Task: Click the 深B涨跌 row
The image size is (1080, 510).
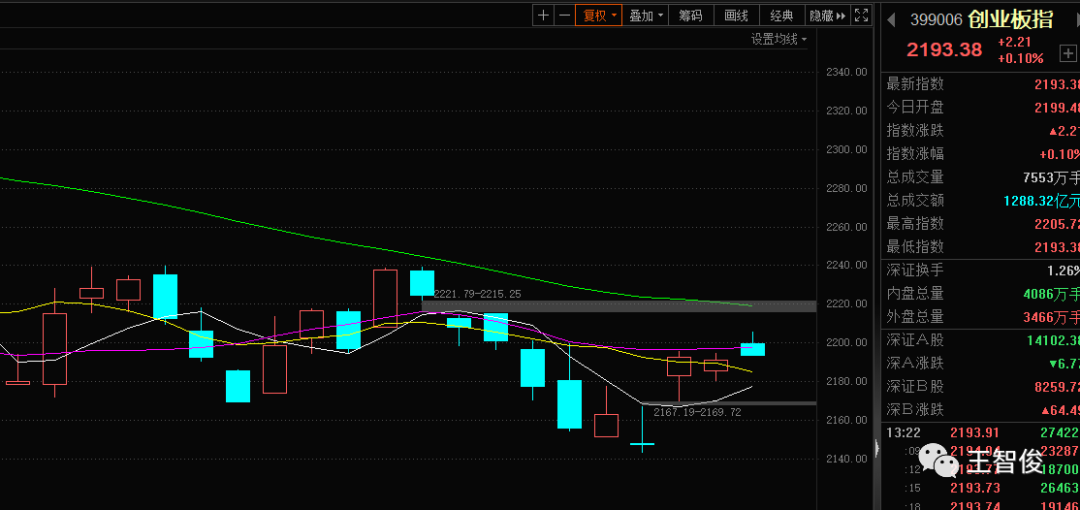Action: [983, 409]
